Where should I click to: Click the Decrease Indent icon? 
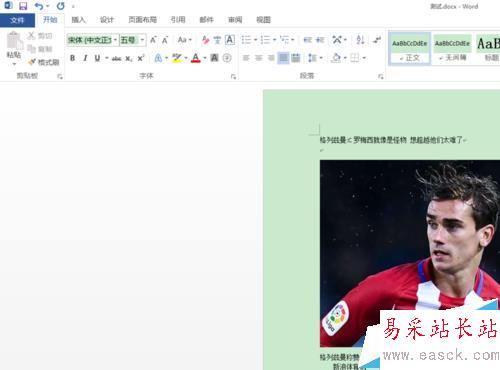pos(308,40)
